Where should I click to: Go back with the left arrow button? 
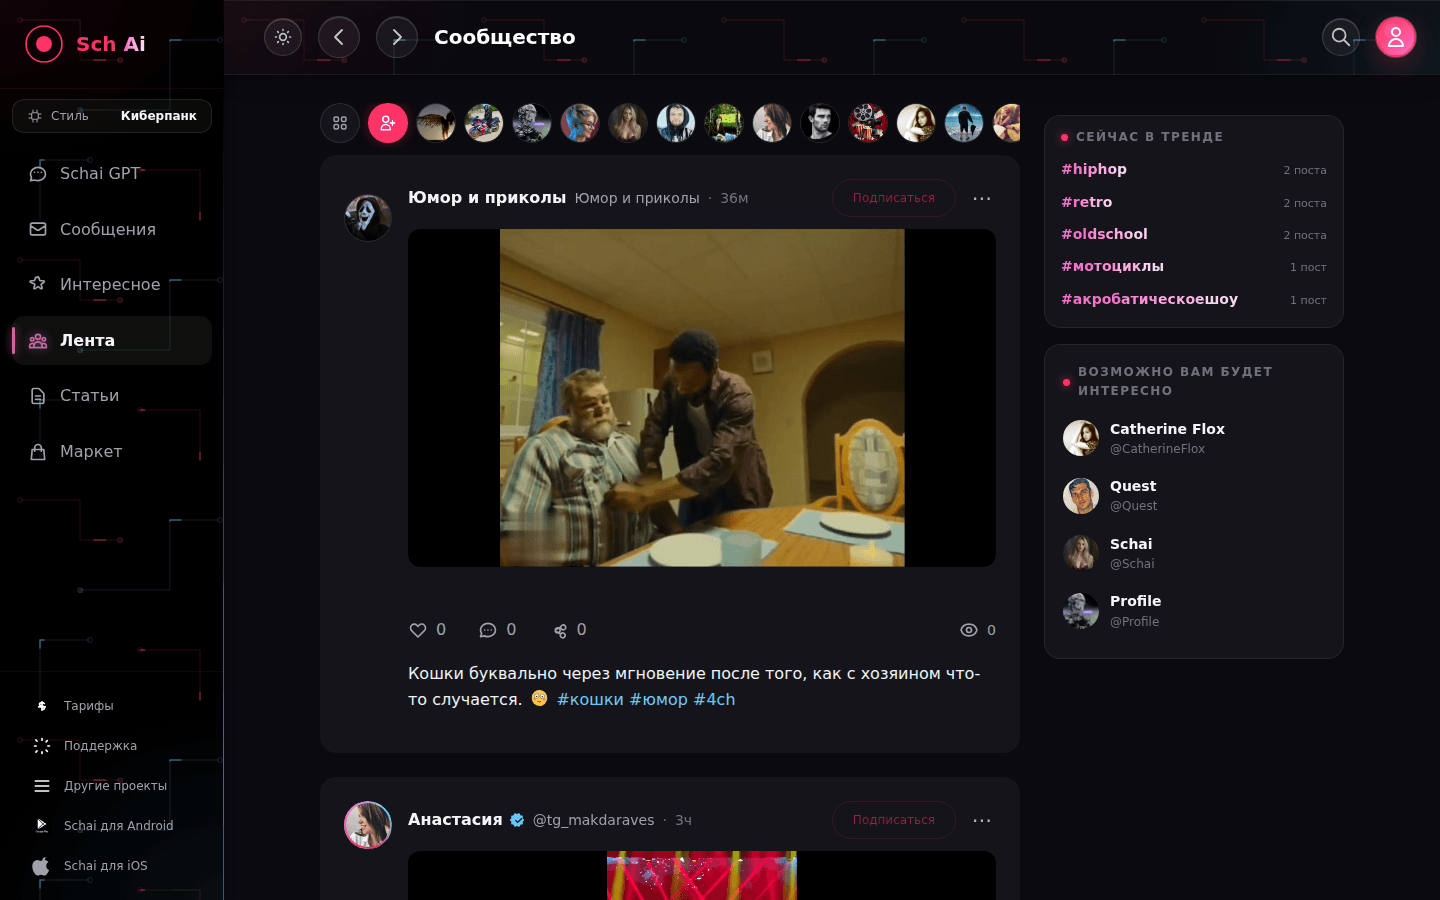click(339, 37)
